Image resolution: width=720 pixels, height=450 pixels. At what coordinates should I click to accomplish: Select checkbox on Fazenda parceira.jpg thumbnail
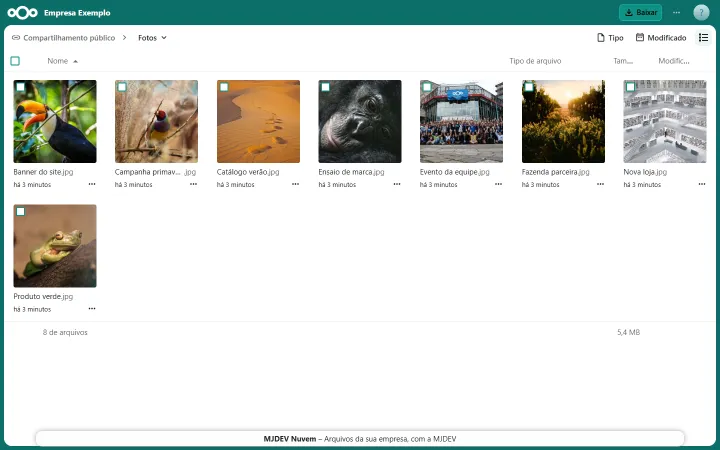pos(529,87)
